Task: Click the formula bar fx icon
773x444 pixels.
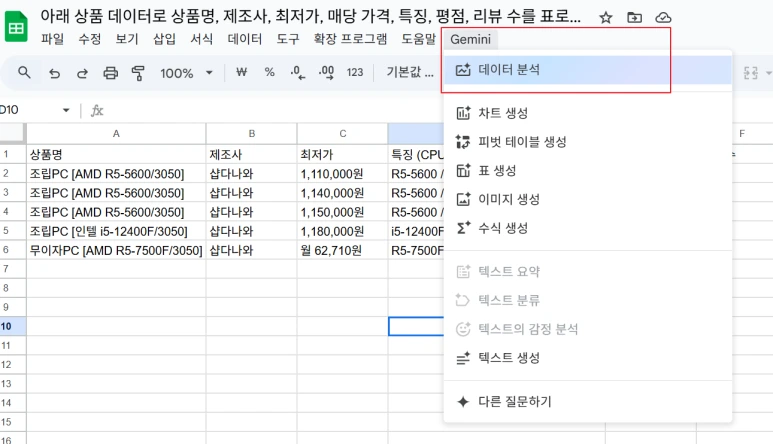Action: point(97,110)
